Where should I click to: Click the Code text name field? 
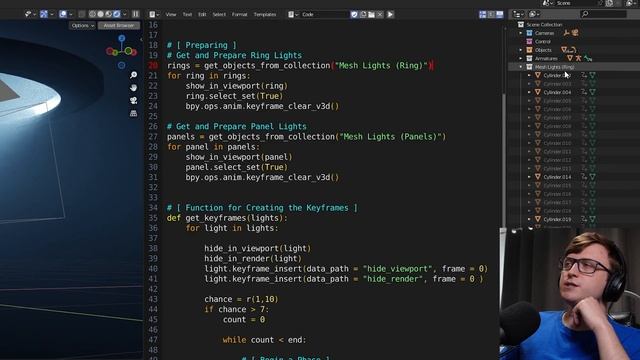click(324, 14)
